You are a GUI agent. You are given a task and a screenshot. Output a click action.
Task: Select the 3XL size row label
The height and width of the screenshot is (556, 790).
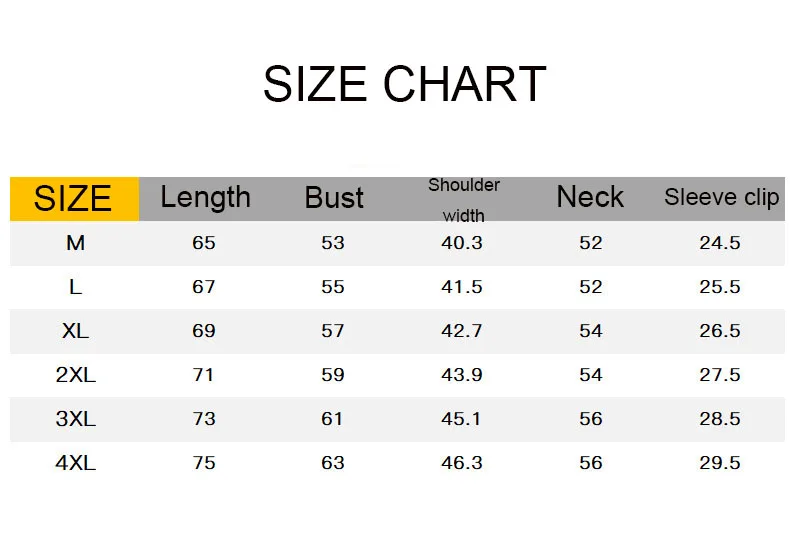pyautogui.click(x=75, y=419)
